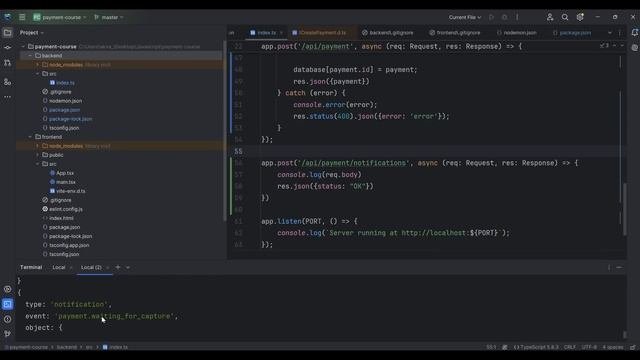
Task: Open editor tab options kebab menu
Action: tap(620, 33)
